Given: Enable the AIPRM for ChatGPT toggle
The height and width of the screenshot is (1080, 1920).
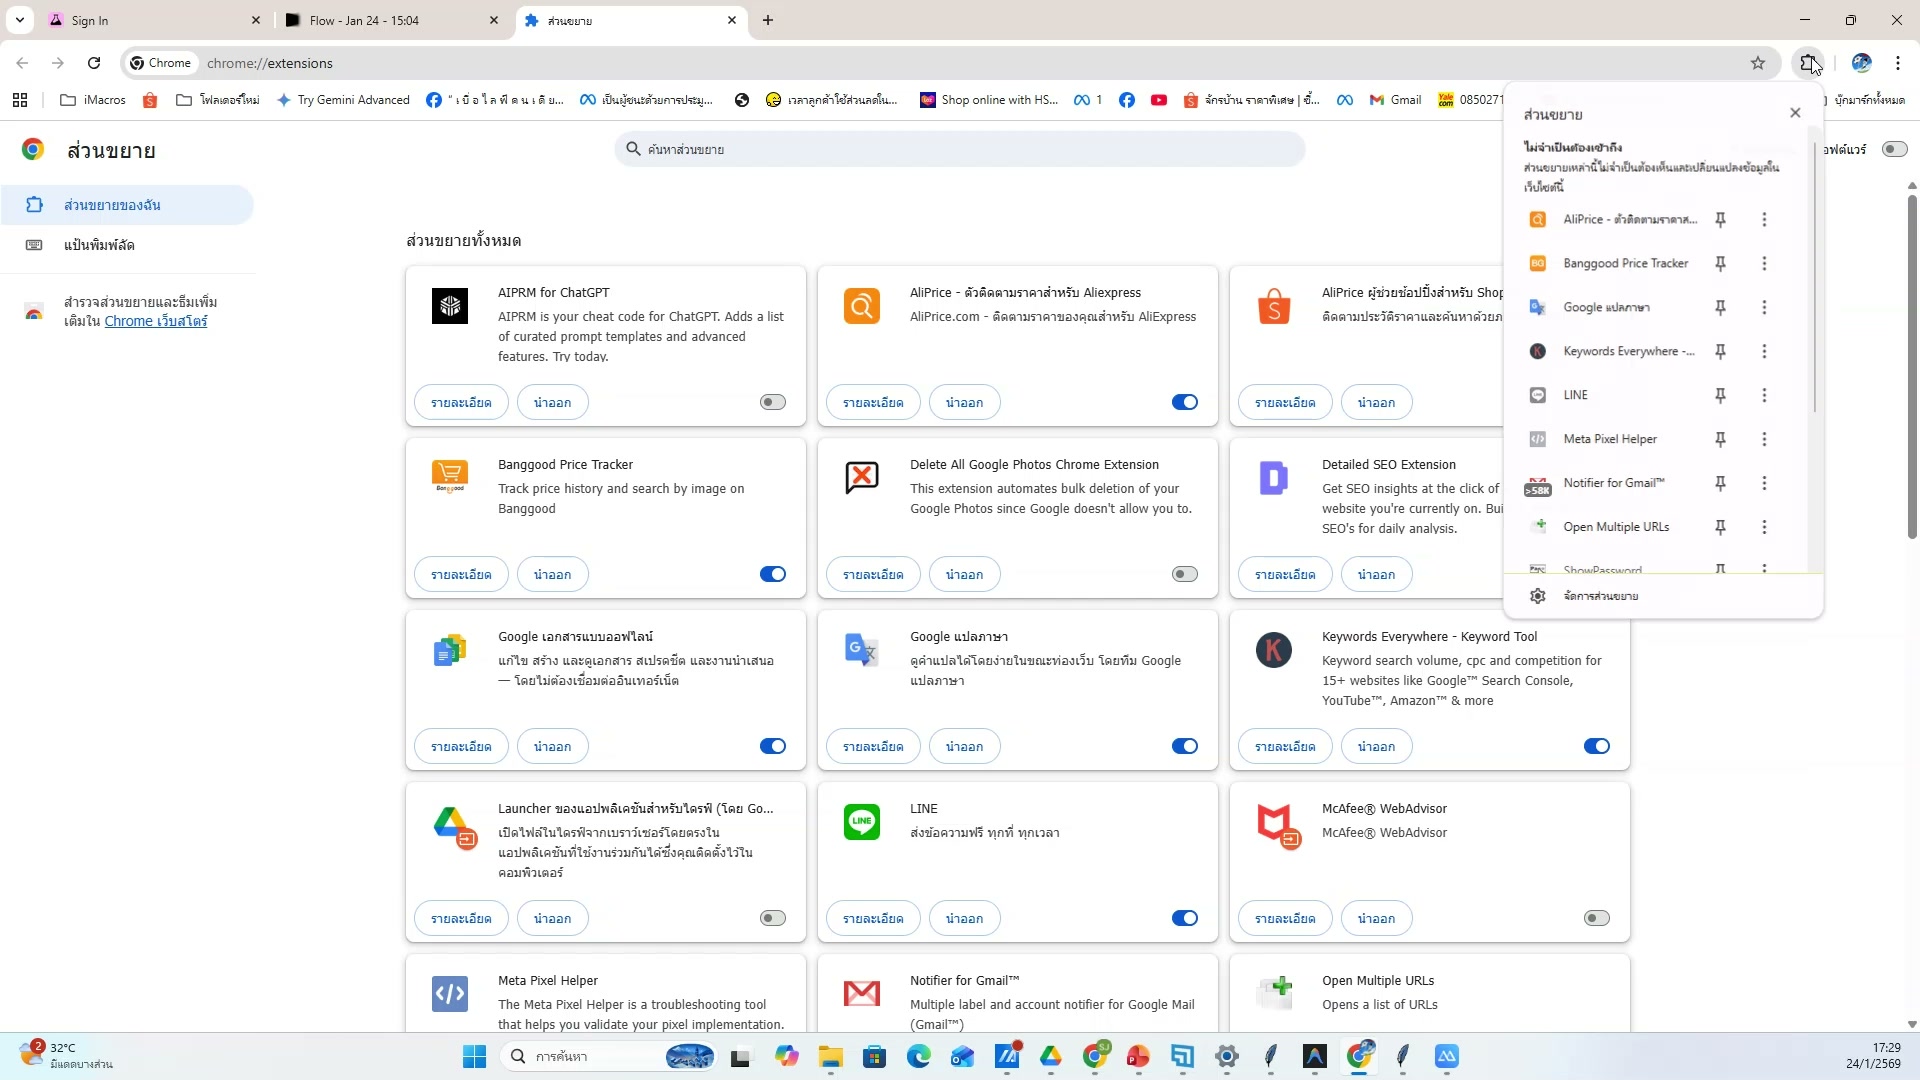Looking at the screenshot, I should click(x=772, y=402).
